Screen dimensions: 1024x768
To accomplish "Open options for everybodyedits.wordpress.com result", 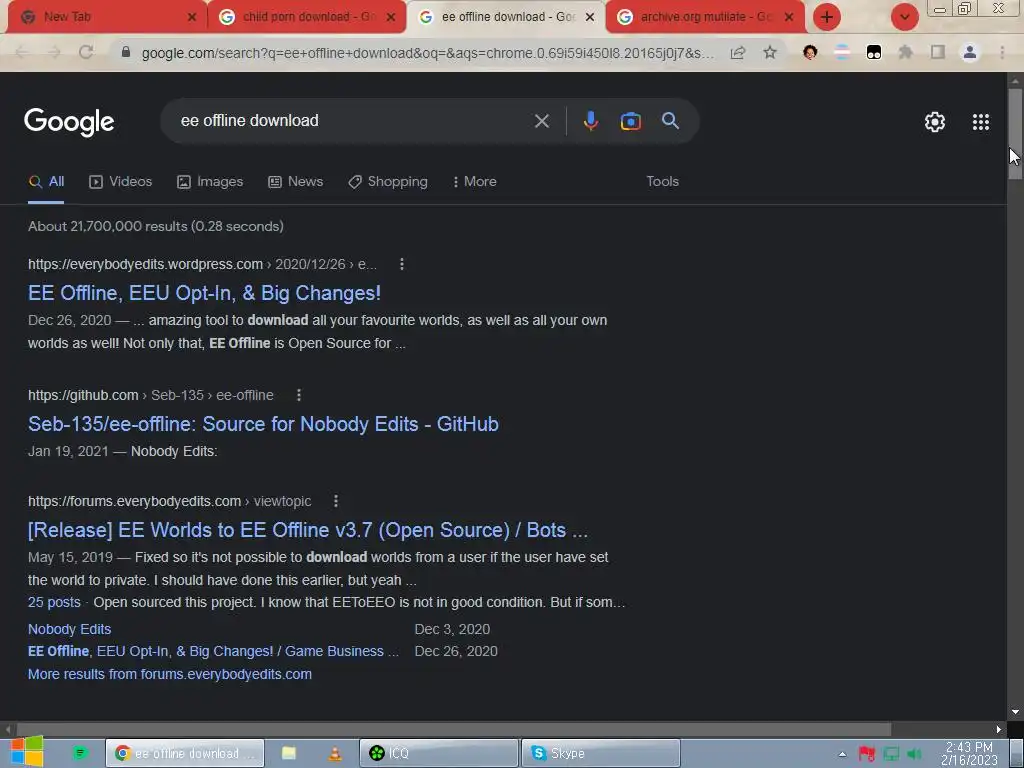I will click(402, 264).
